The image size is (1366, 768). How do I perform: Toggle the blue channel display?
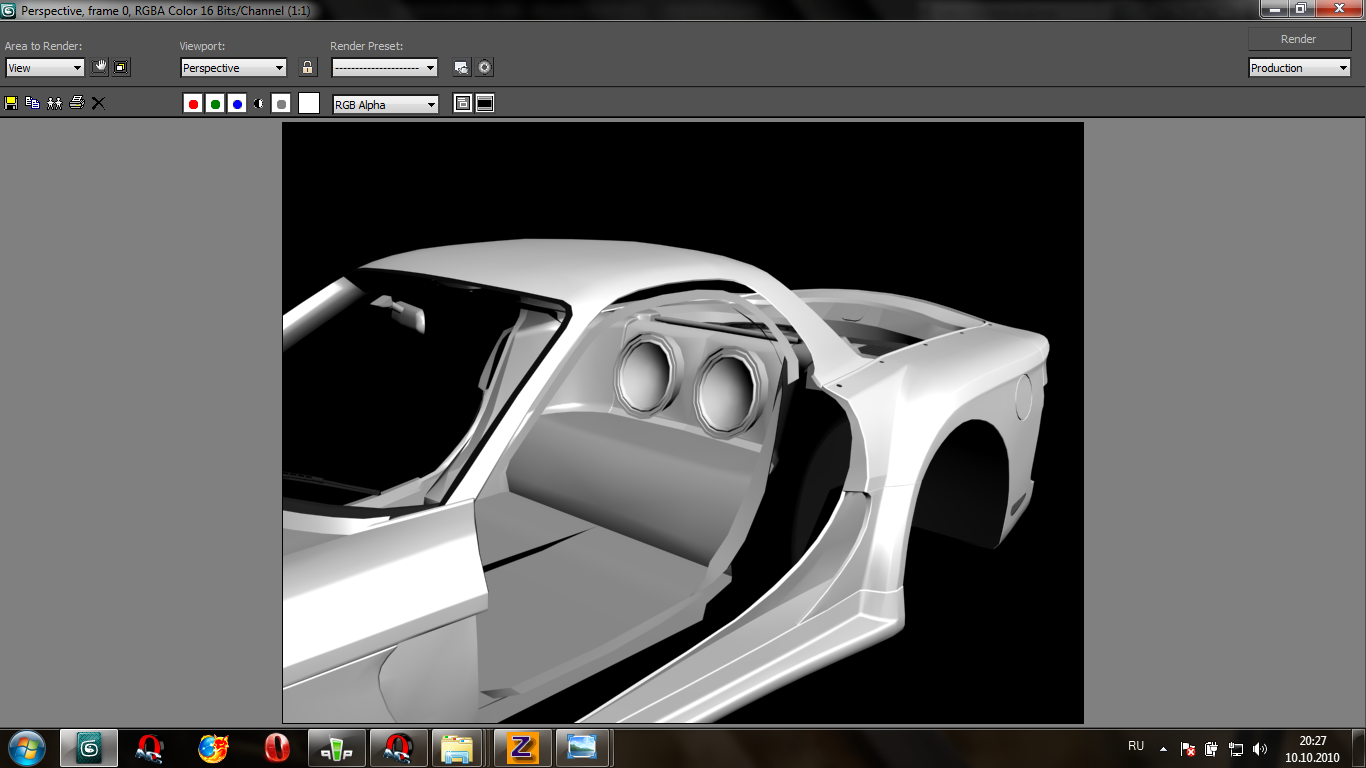237,104
